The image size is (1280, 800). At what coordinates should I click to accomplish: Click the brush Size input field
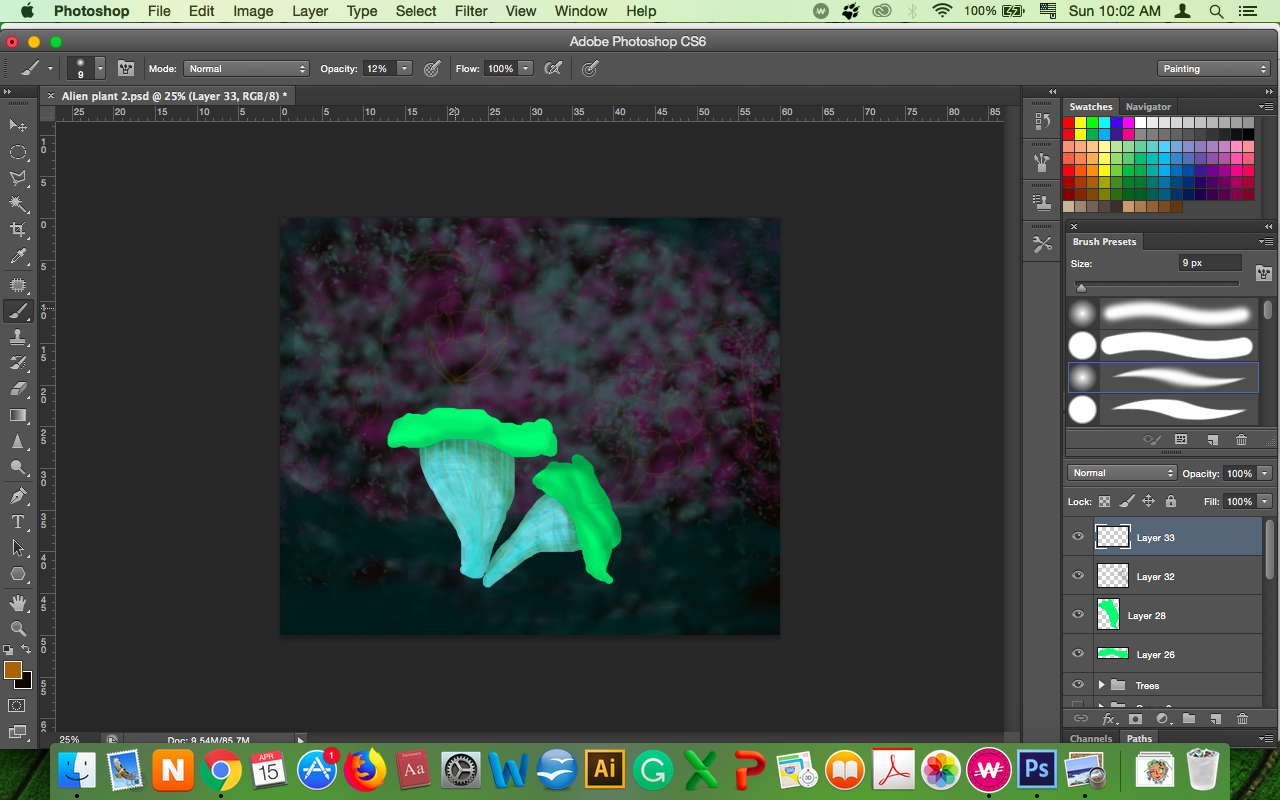click(1210, 263)
